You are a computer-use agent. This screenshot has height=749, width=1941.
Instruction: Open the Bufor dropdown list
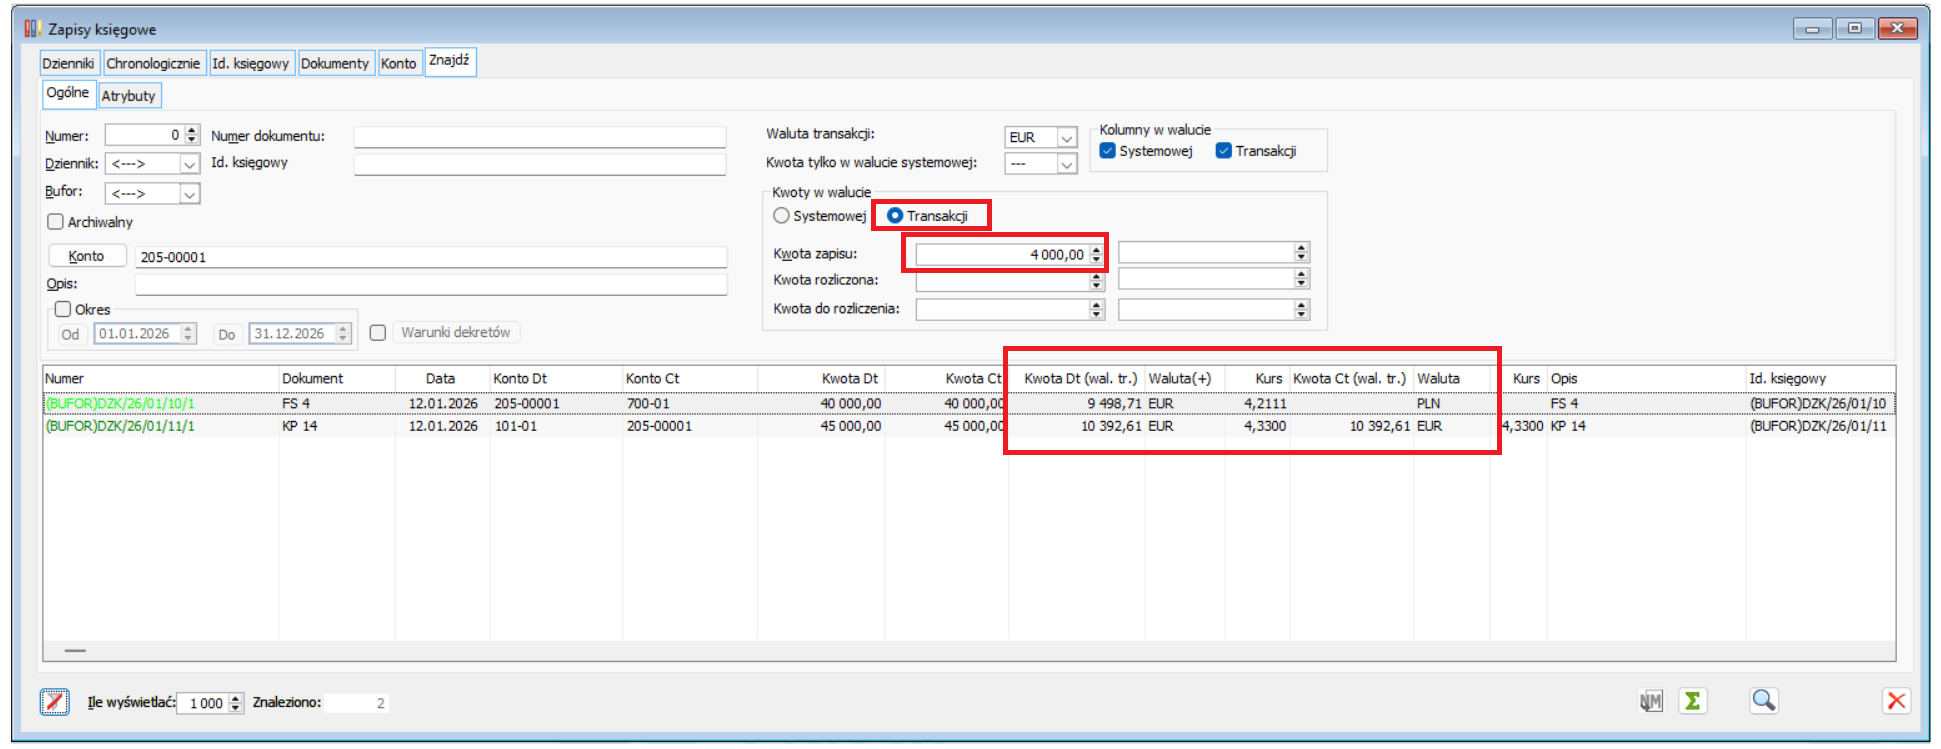point(189,194)
